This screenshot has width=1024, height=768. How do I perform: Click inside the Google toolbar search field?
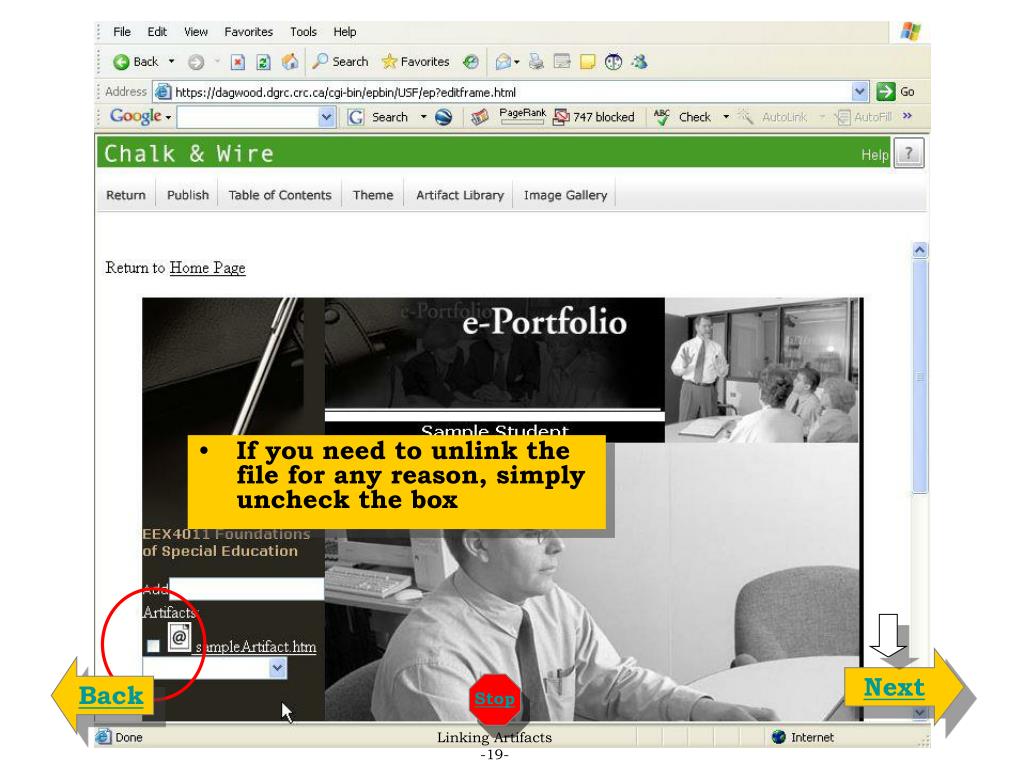(248, 118)
